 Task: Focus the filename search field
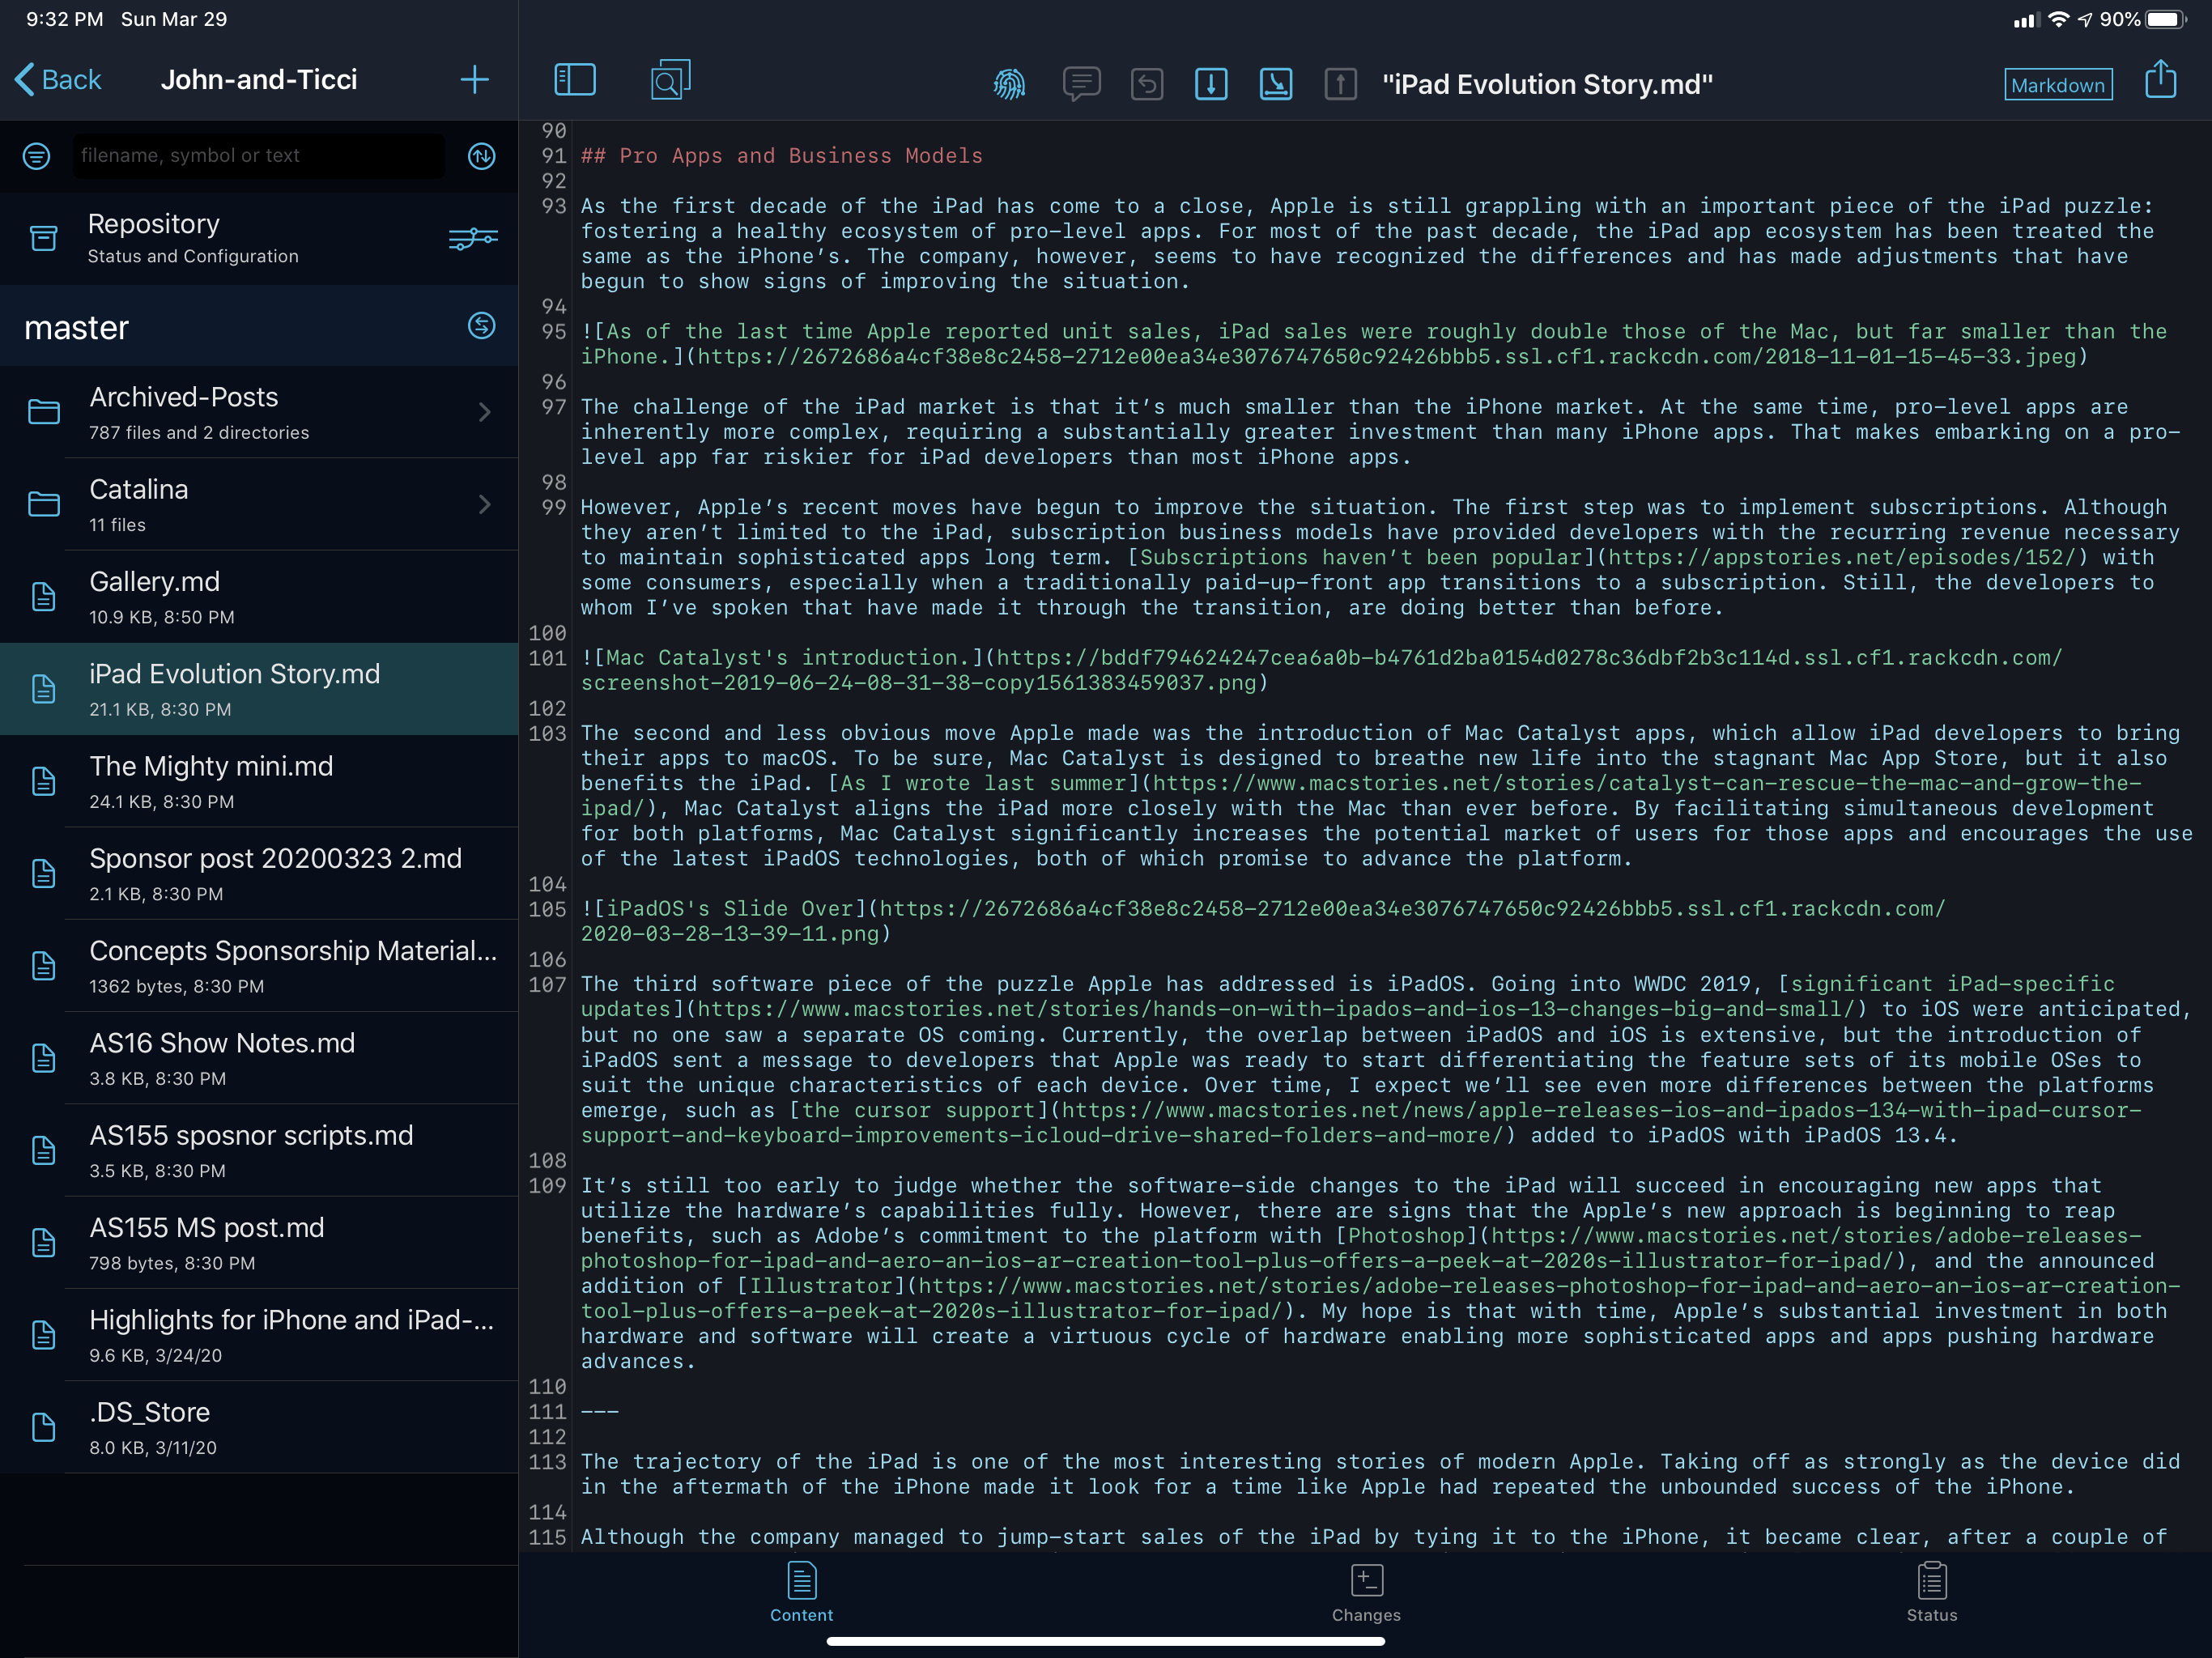[x=258, y=156]
